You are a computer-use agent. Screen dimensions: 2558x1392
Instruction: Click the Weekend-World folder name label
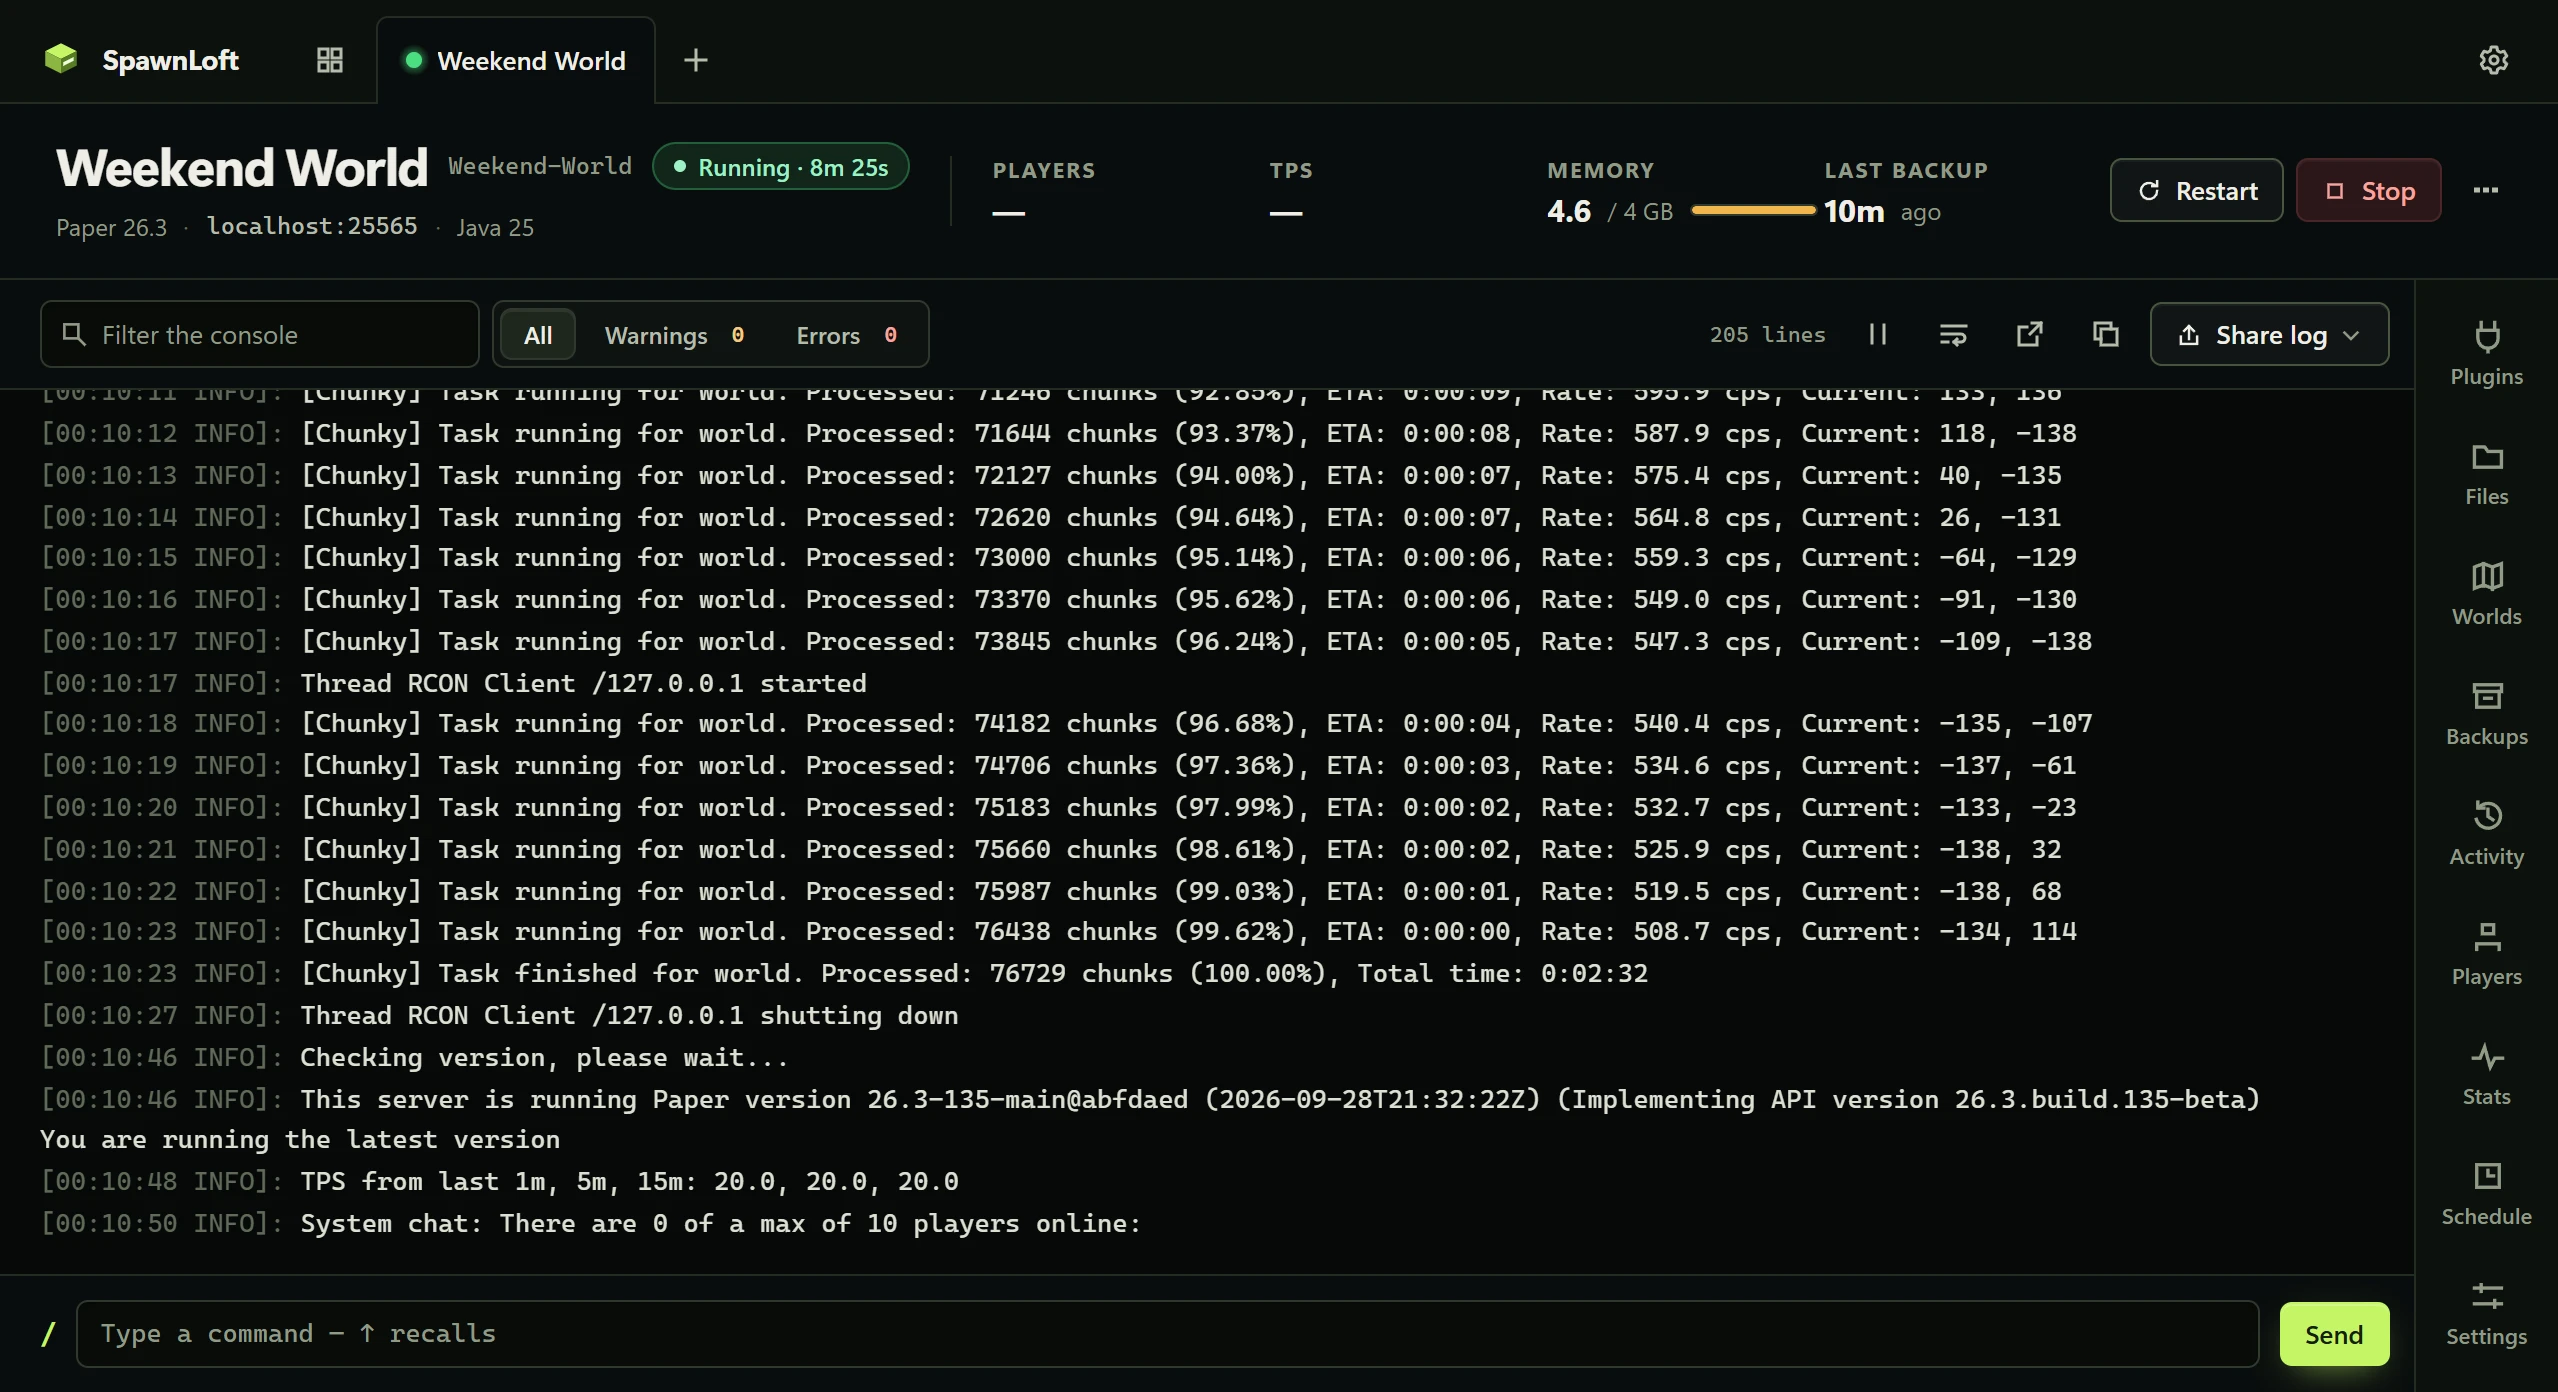[x=540, y=166]
